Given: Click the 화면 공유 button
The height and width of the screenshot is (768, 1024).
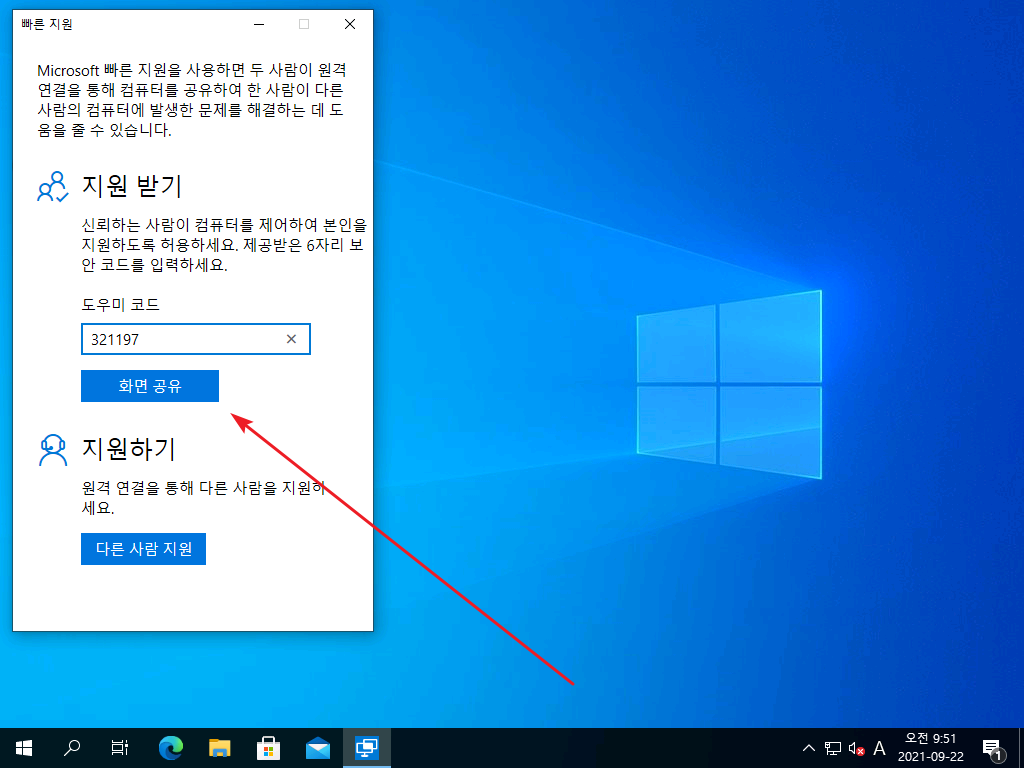Looking at the screenshot, I should tap(150, 386).
